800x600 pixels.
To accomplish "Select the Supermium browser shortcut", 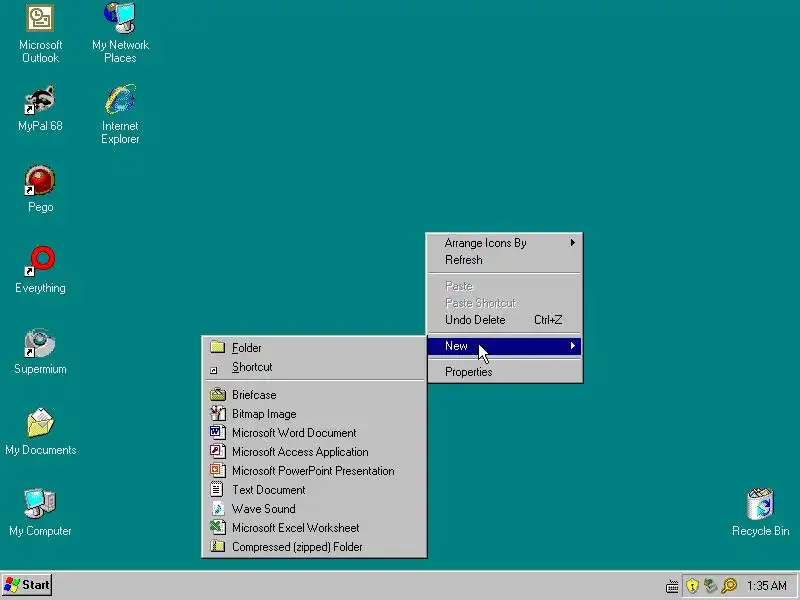I will pyautogui.click(x=40, y=343).
